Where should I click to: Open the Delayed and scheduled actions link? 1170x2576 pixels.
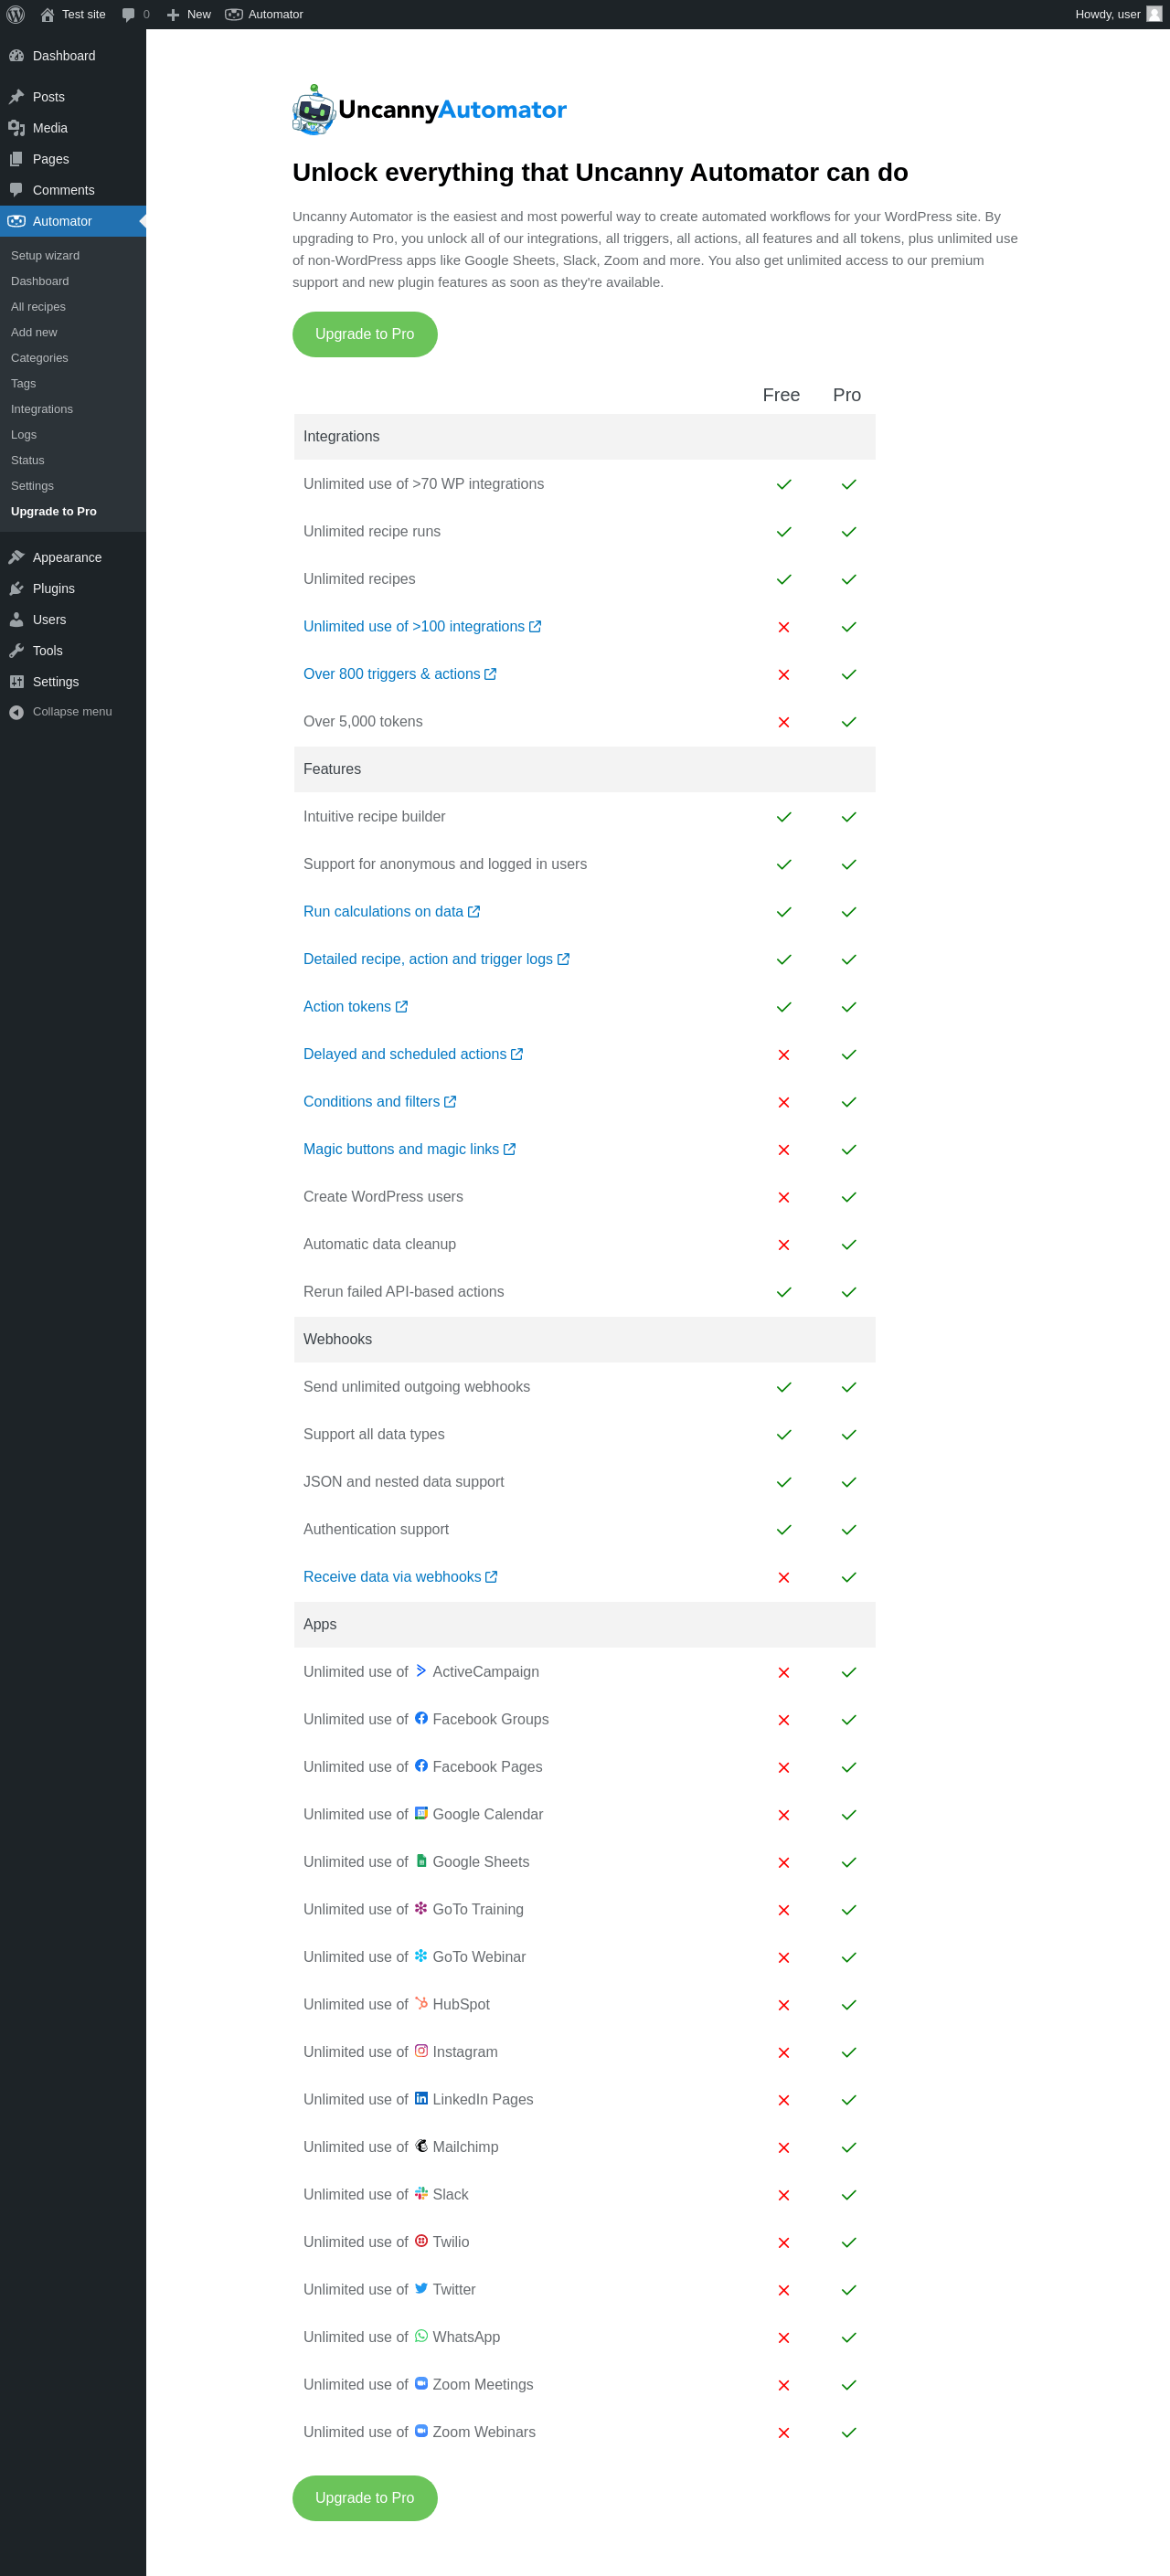(405, 1054)
